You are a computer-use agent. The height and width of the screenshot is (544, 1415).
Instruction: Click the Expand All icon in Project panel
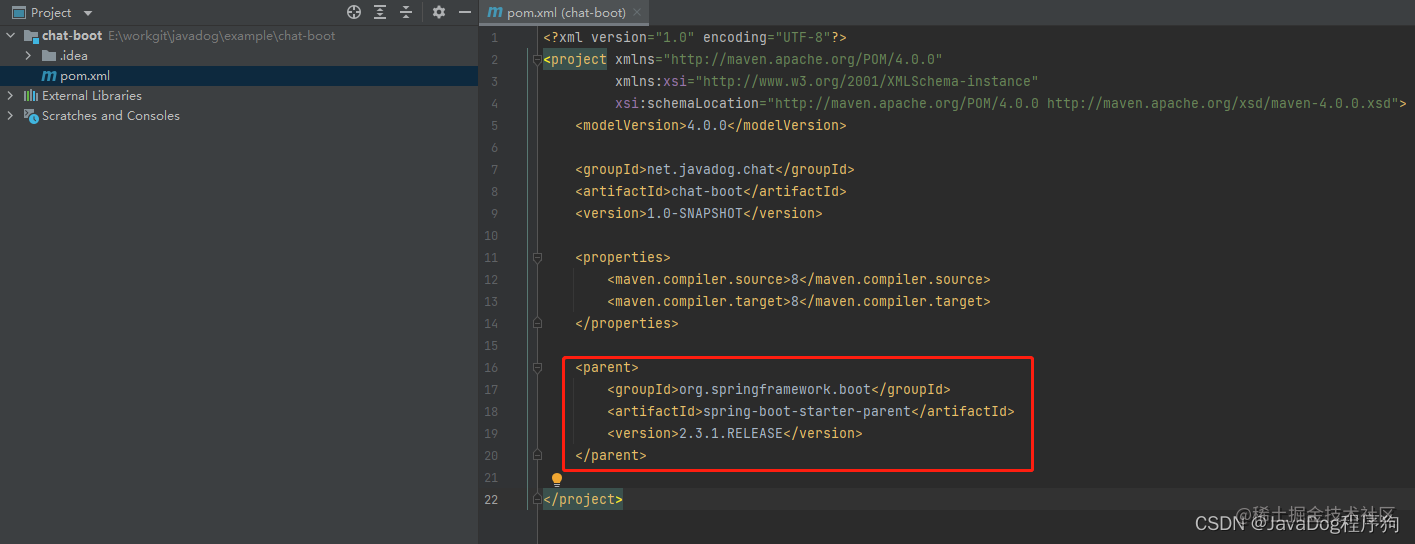(380, 12)
